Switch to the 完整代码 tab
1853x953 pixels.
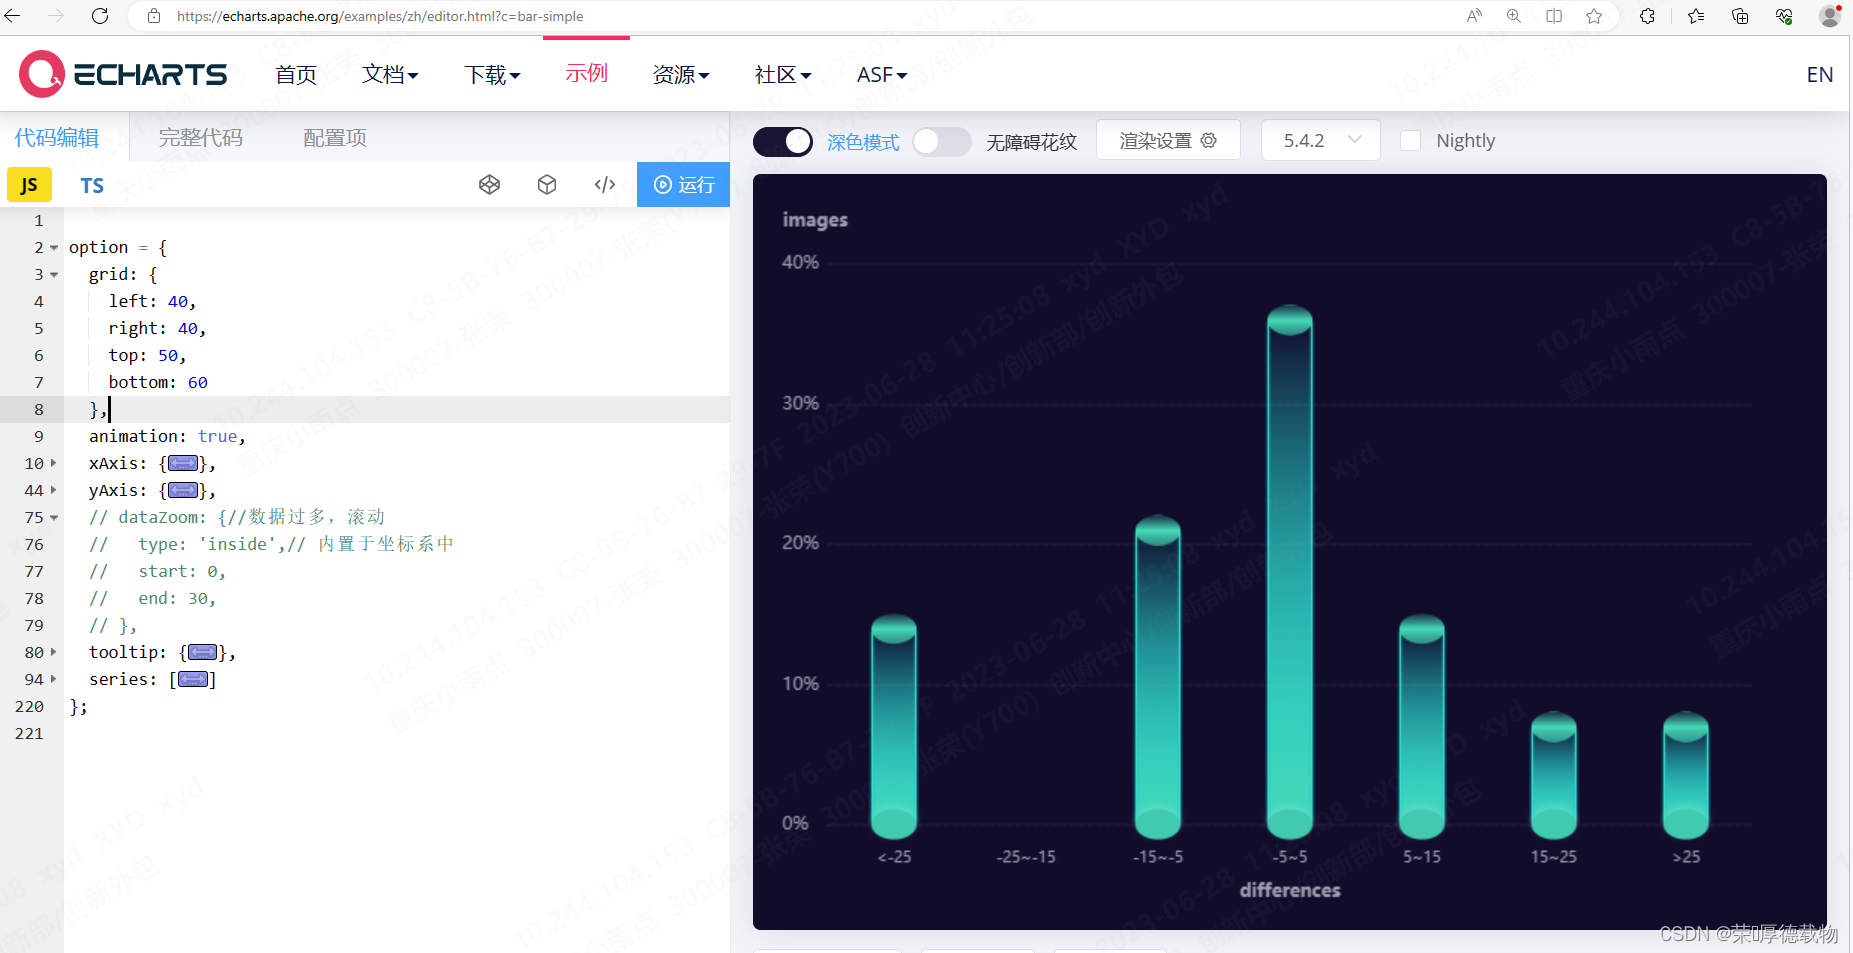click(199, 137)
